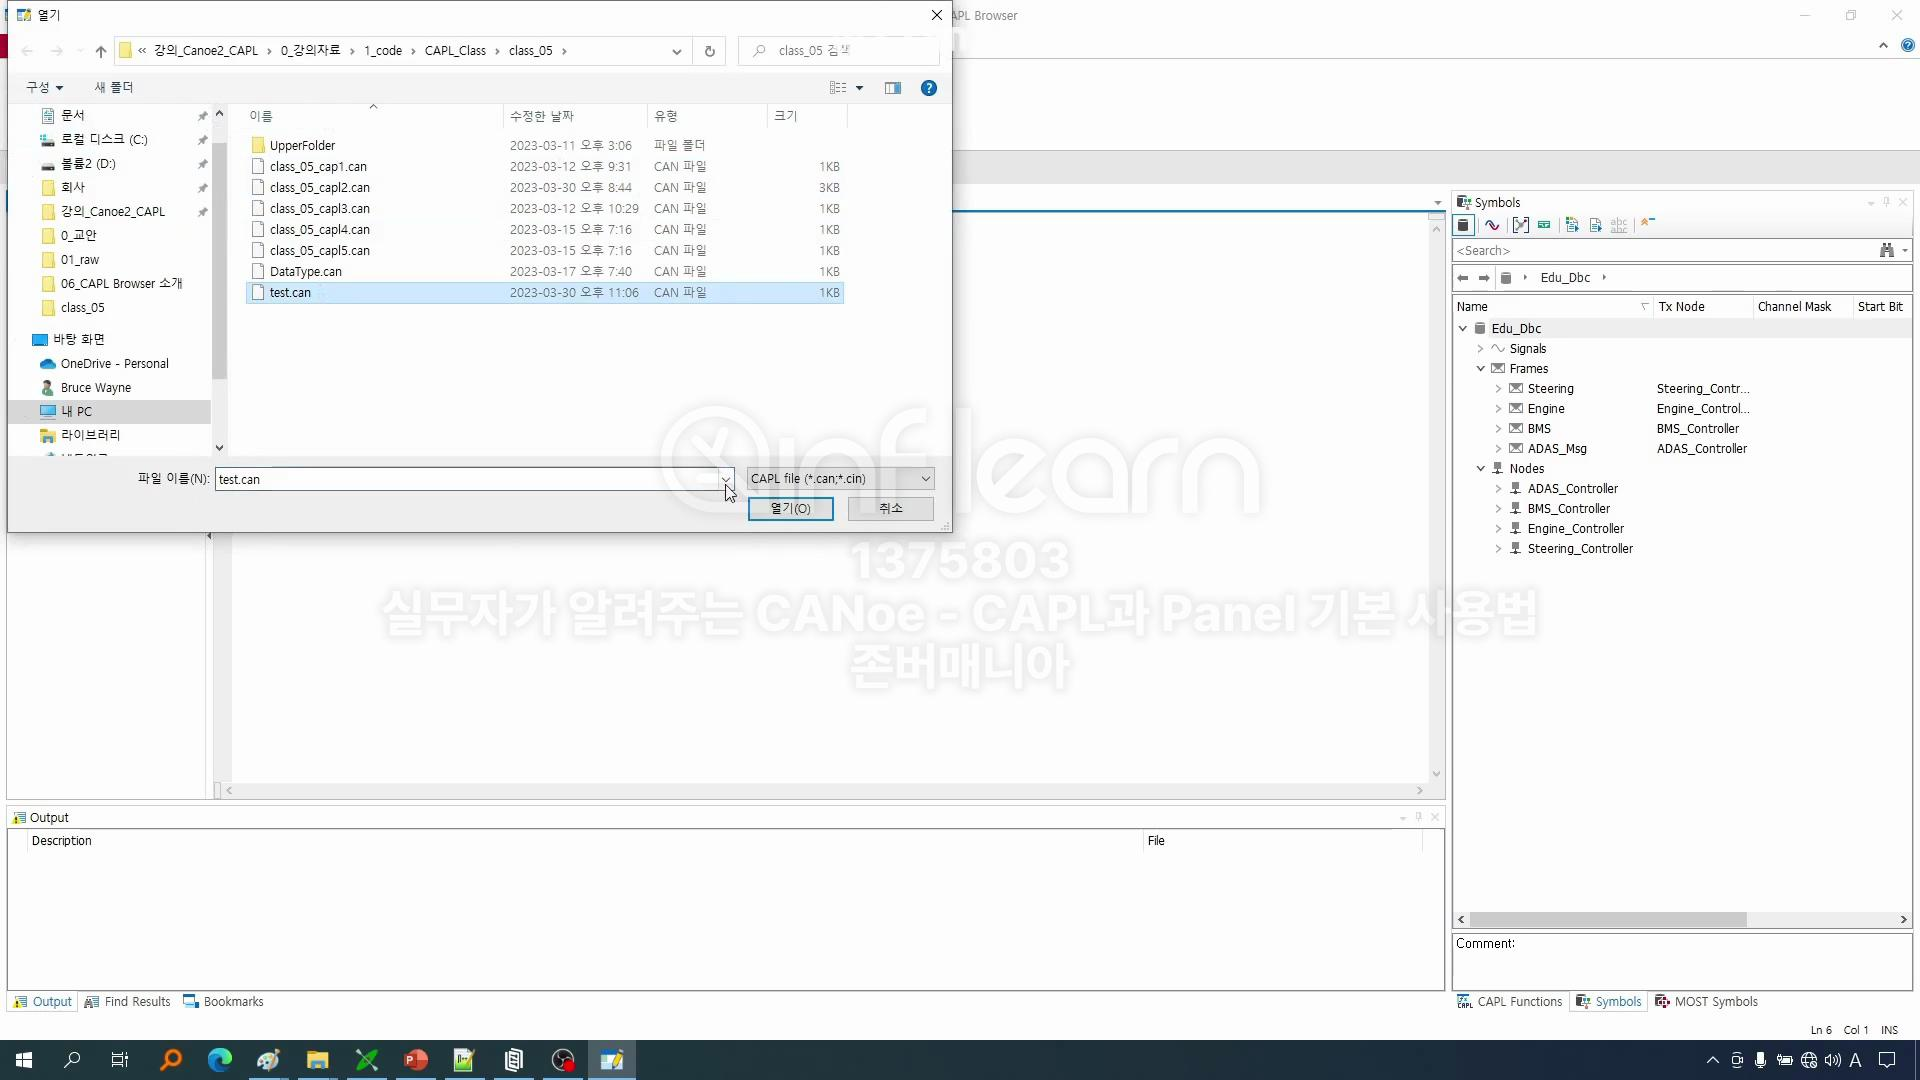
Task: Click the document-with-arrow icon in Symbols toolbar
Action: pyautogui.click(x=1596, y=225)
